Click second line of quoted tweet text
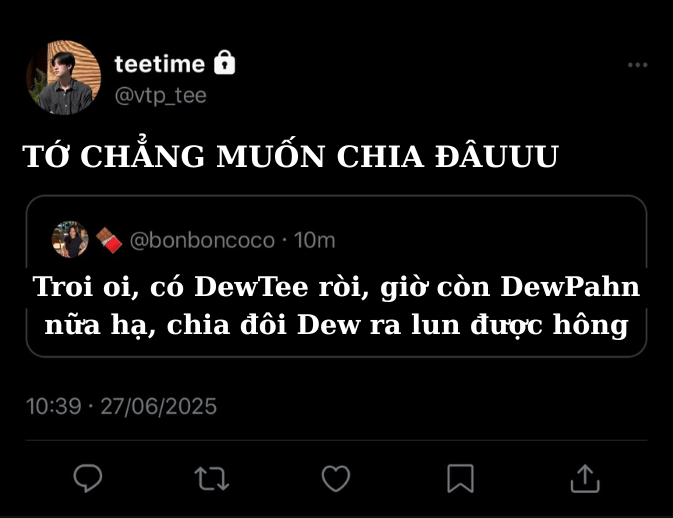The image size is (673, 518). [x=336, y=325]
